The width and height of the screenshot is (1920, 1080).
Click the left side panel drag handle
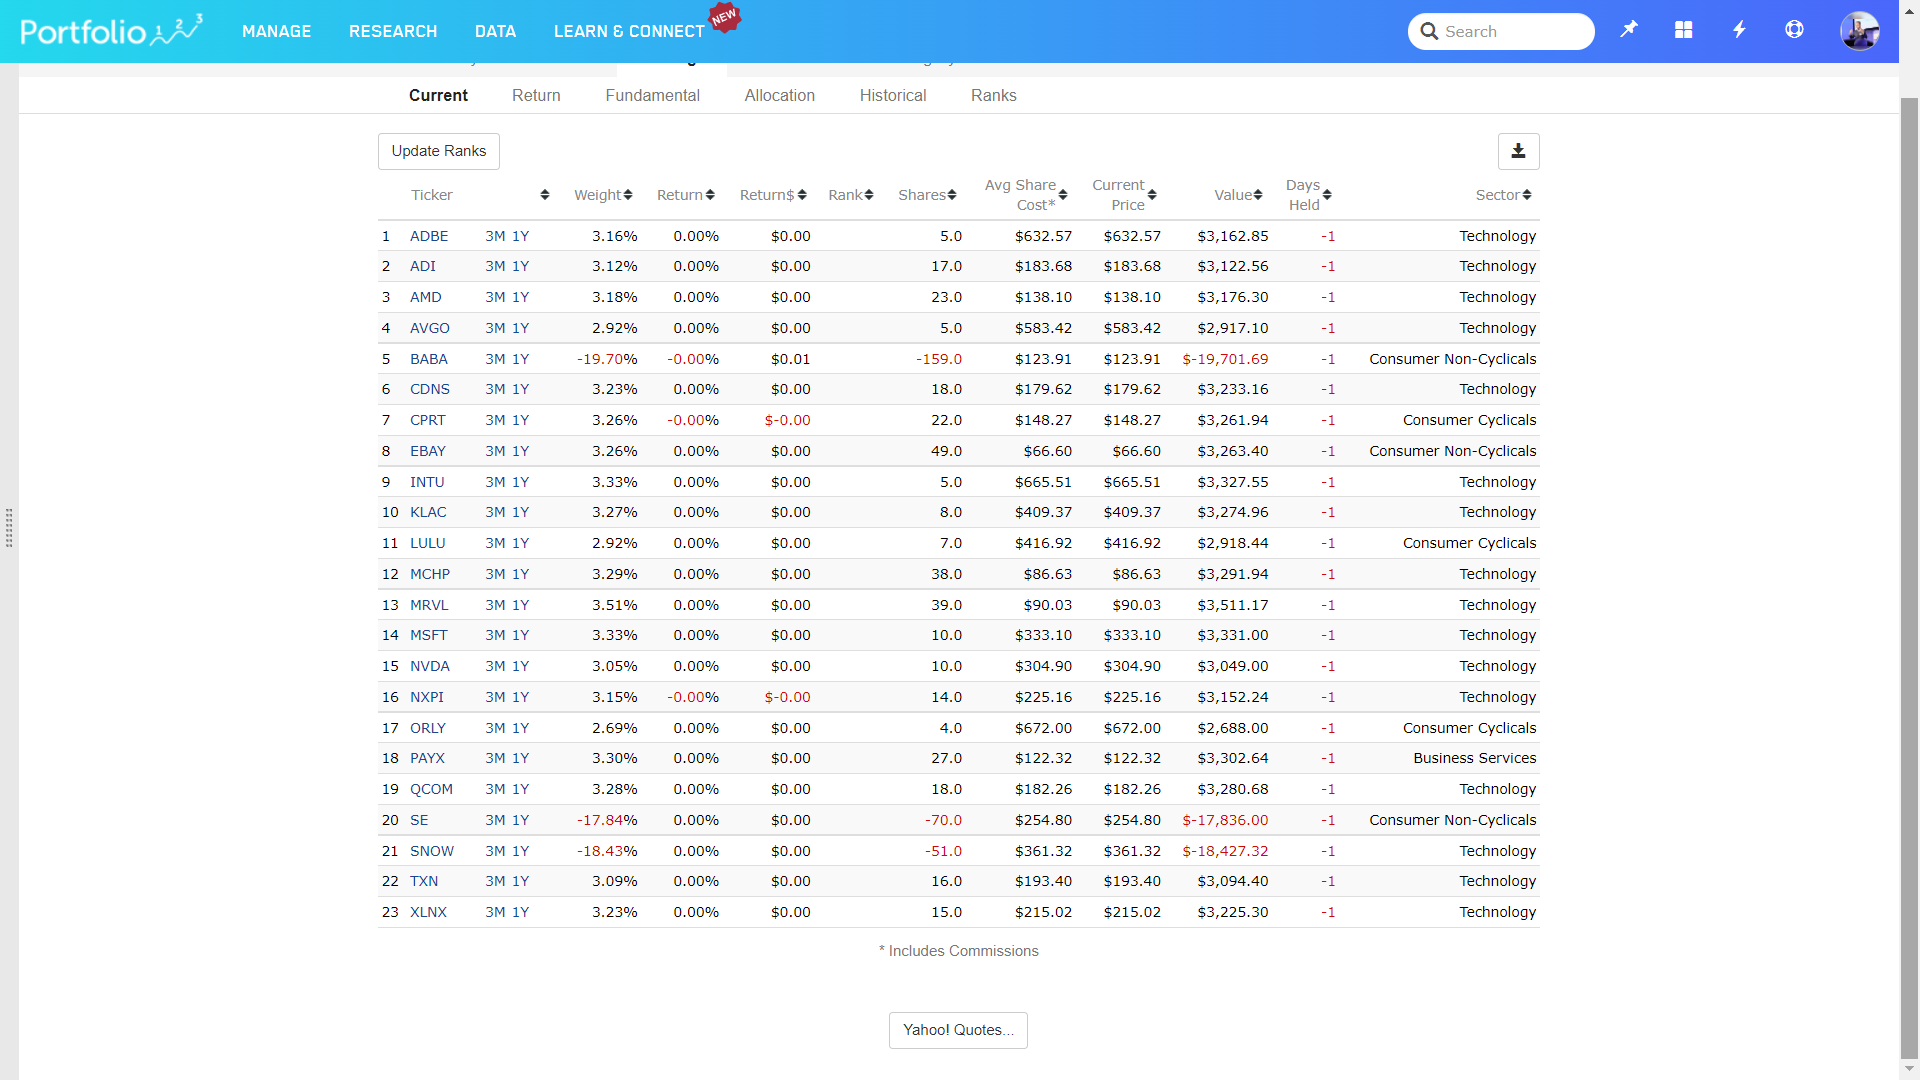point(9,528)
